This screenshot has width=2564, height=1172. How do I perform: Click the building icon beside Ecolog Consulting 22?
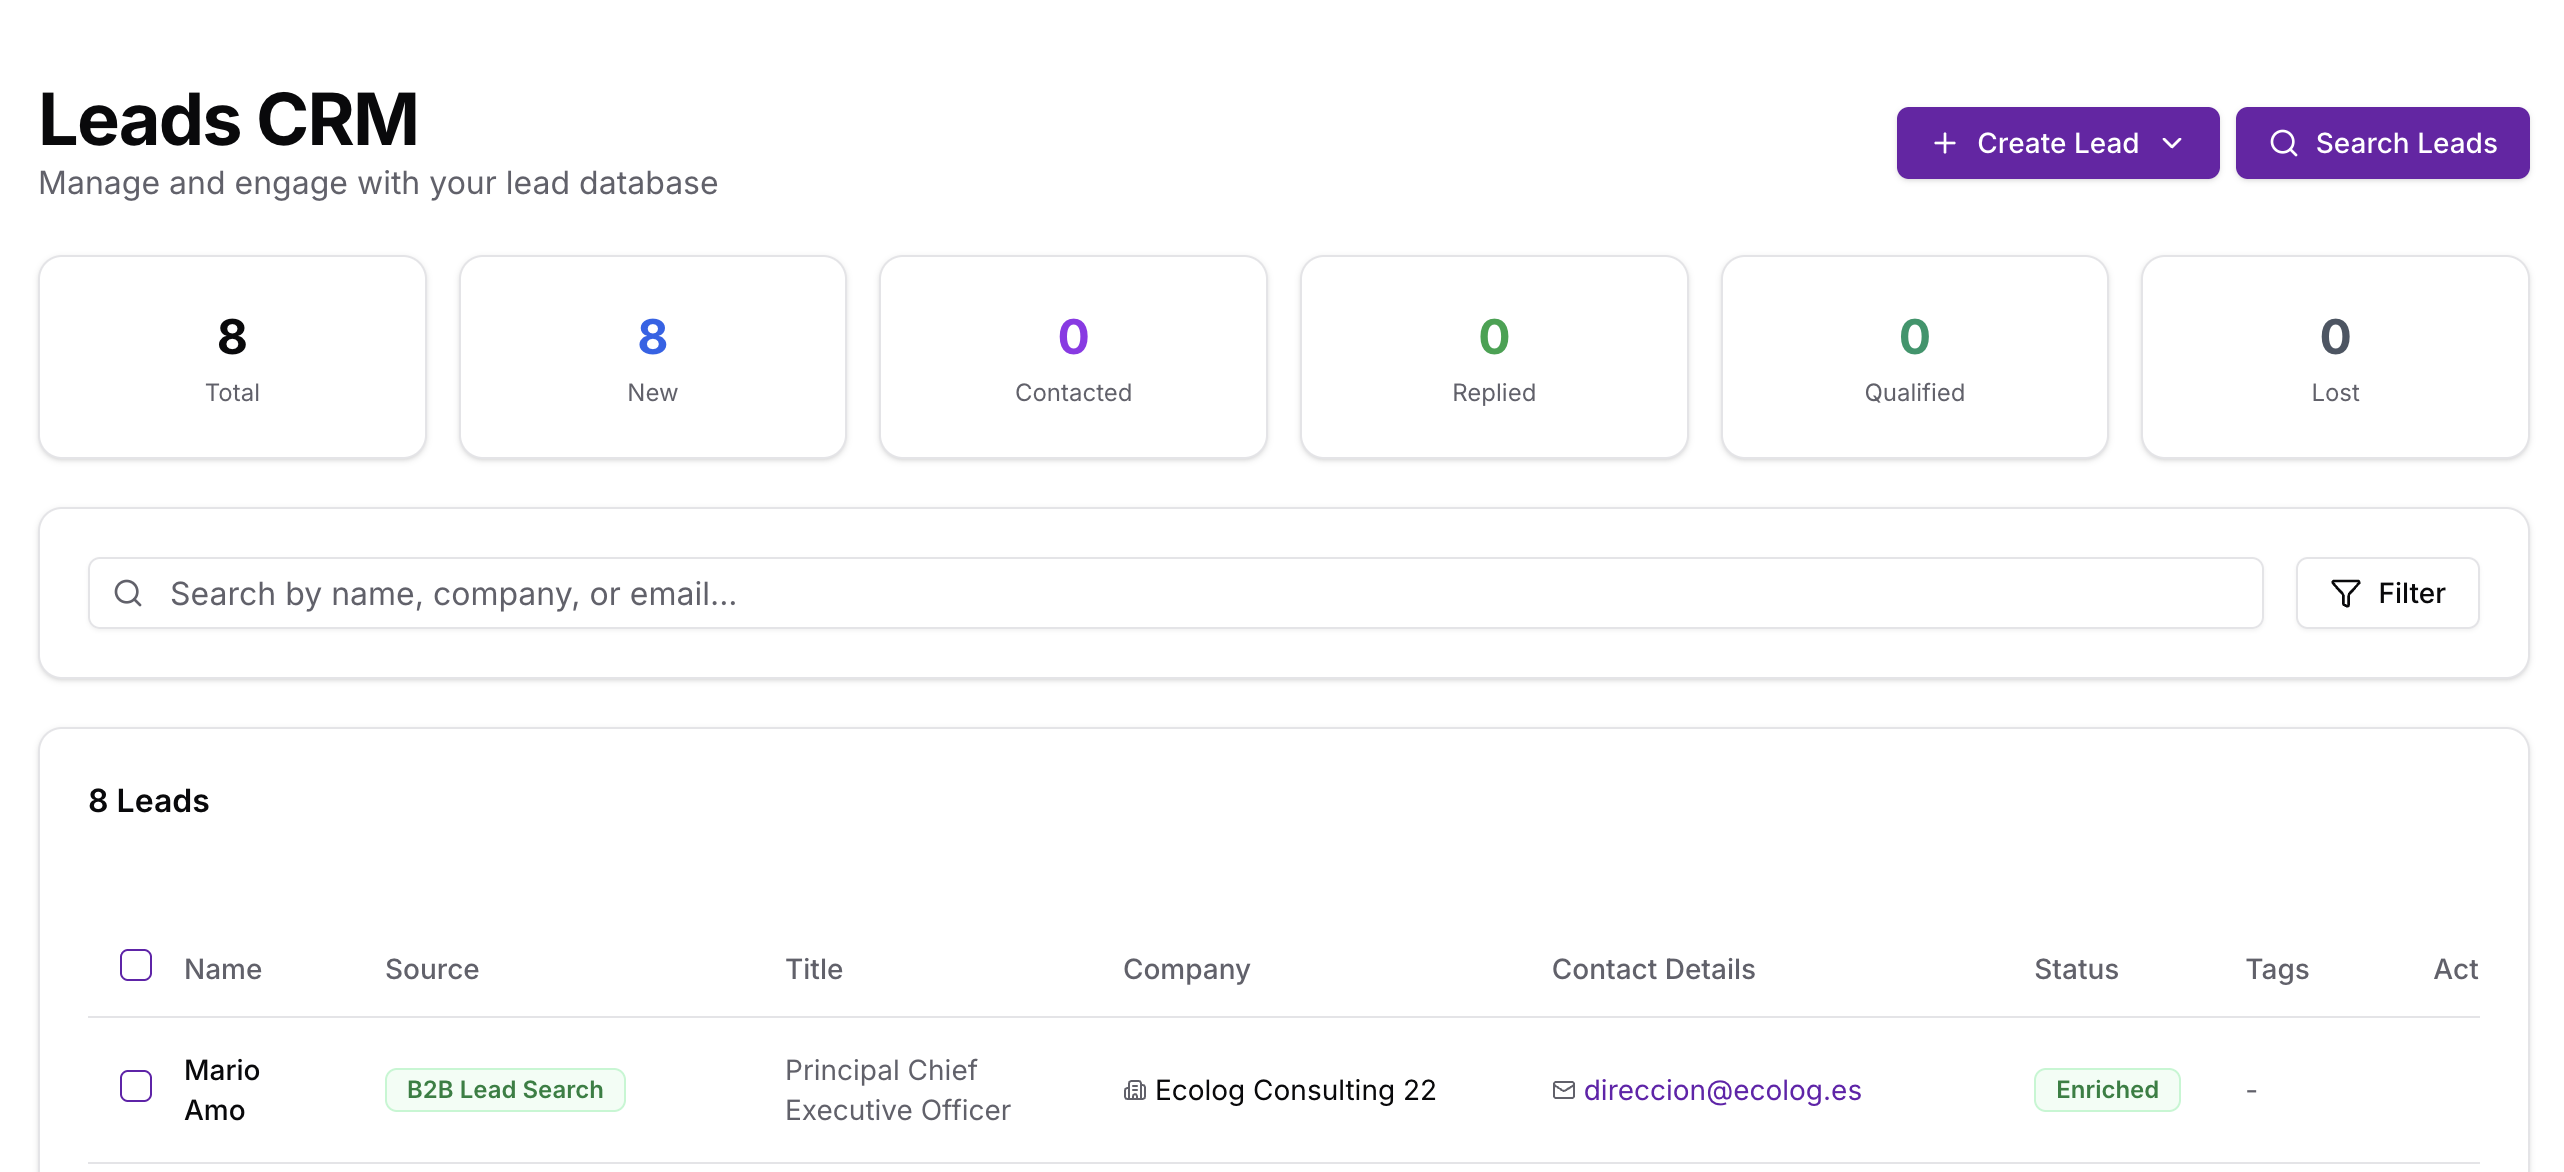coord(1134,1090)
